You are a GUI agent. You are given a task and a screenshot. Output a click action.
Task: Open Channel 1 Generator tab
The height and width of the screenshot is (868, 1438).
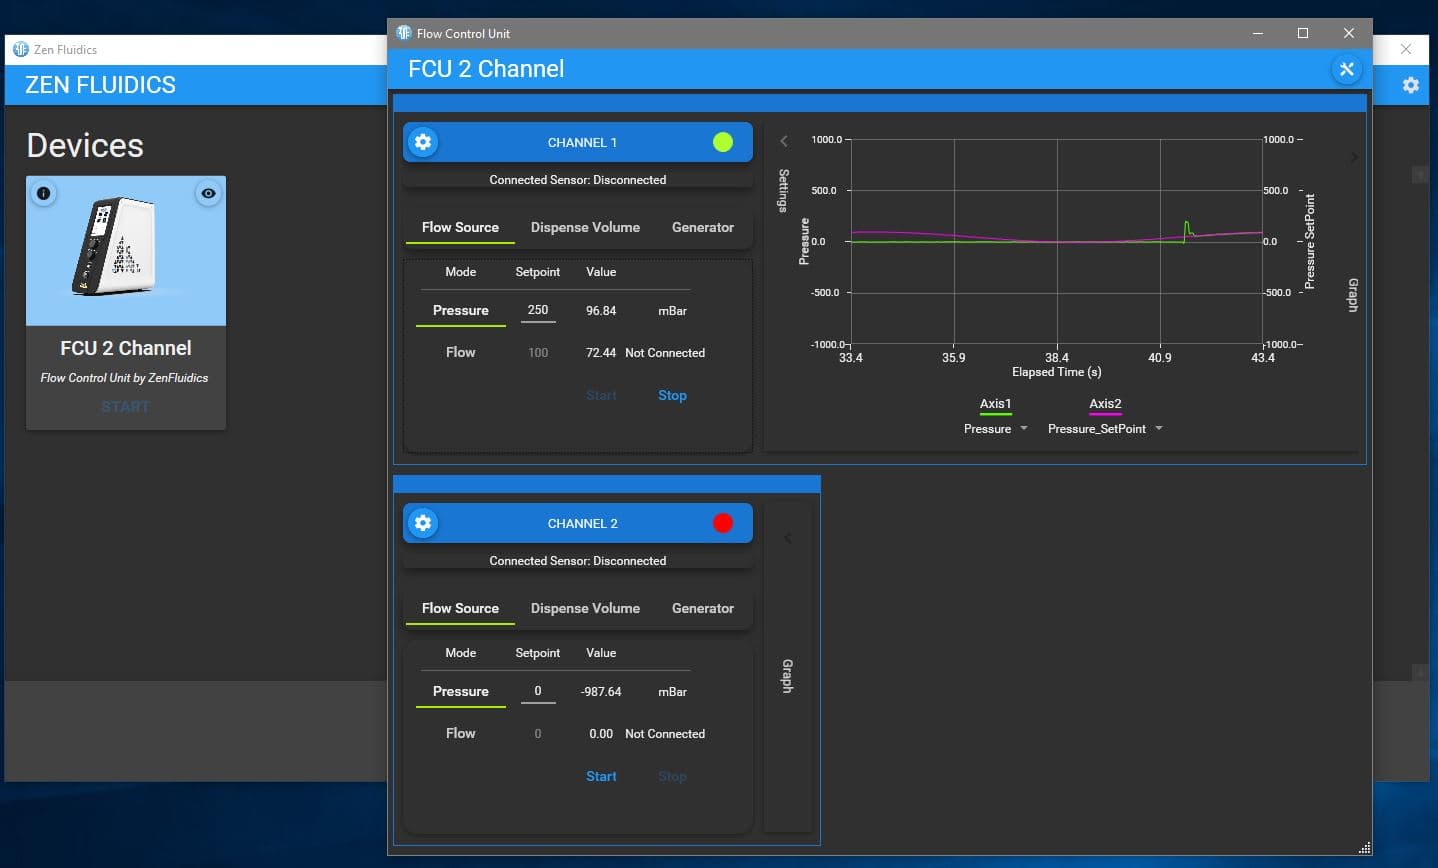[x=703, y=227]
